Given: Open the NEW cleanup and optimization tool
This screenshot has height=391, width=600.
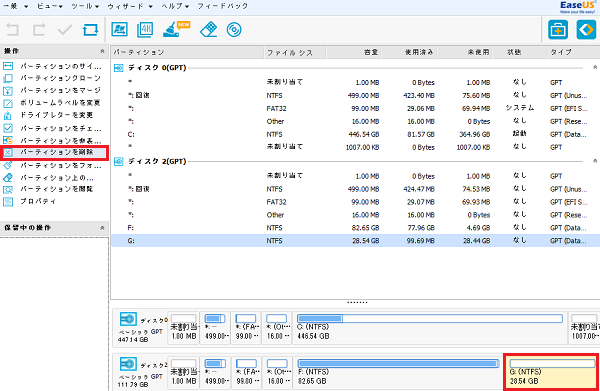Looking at the screenshot, I should 176,29.
